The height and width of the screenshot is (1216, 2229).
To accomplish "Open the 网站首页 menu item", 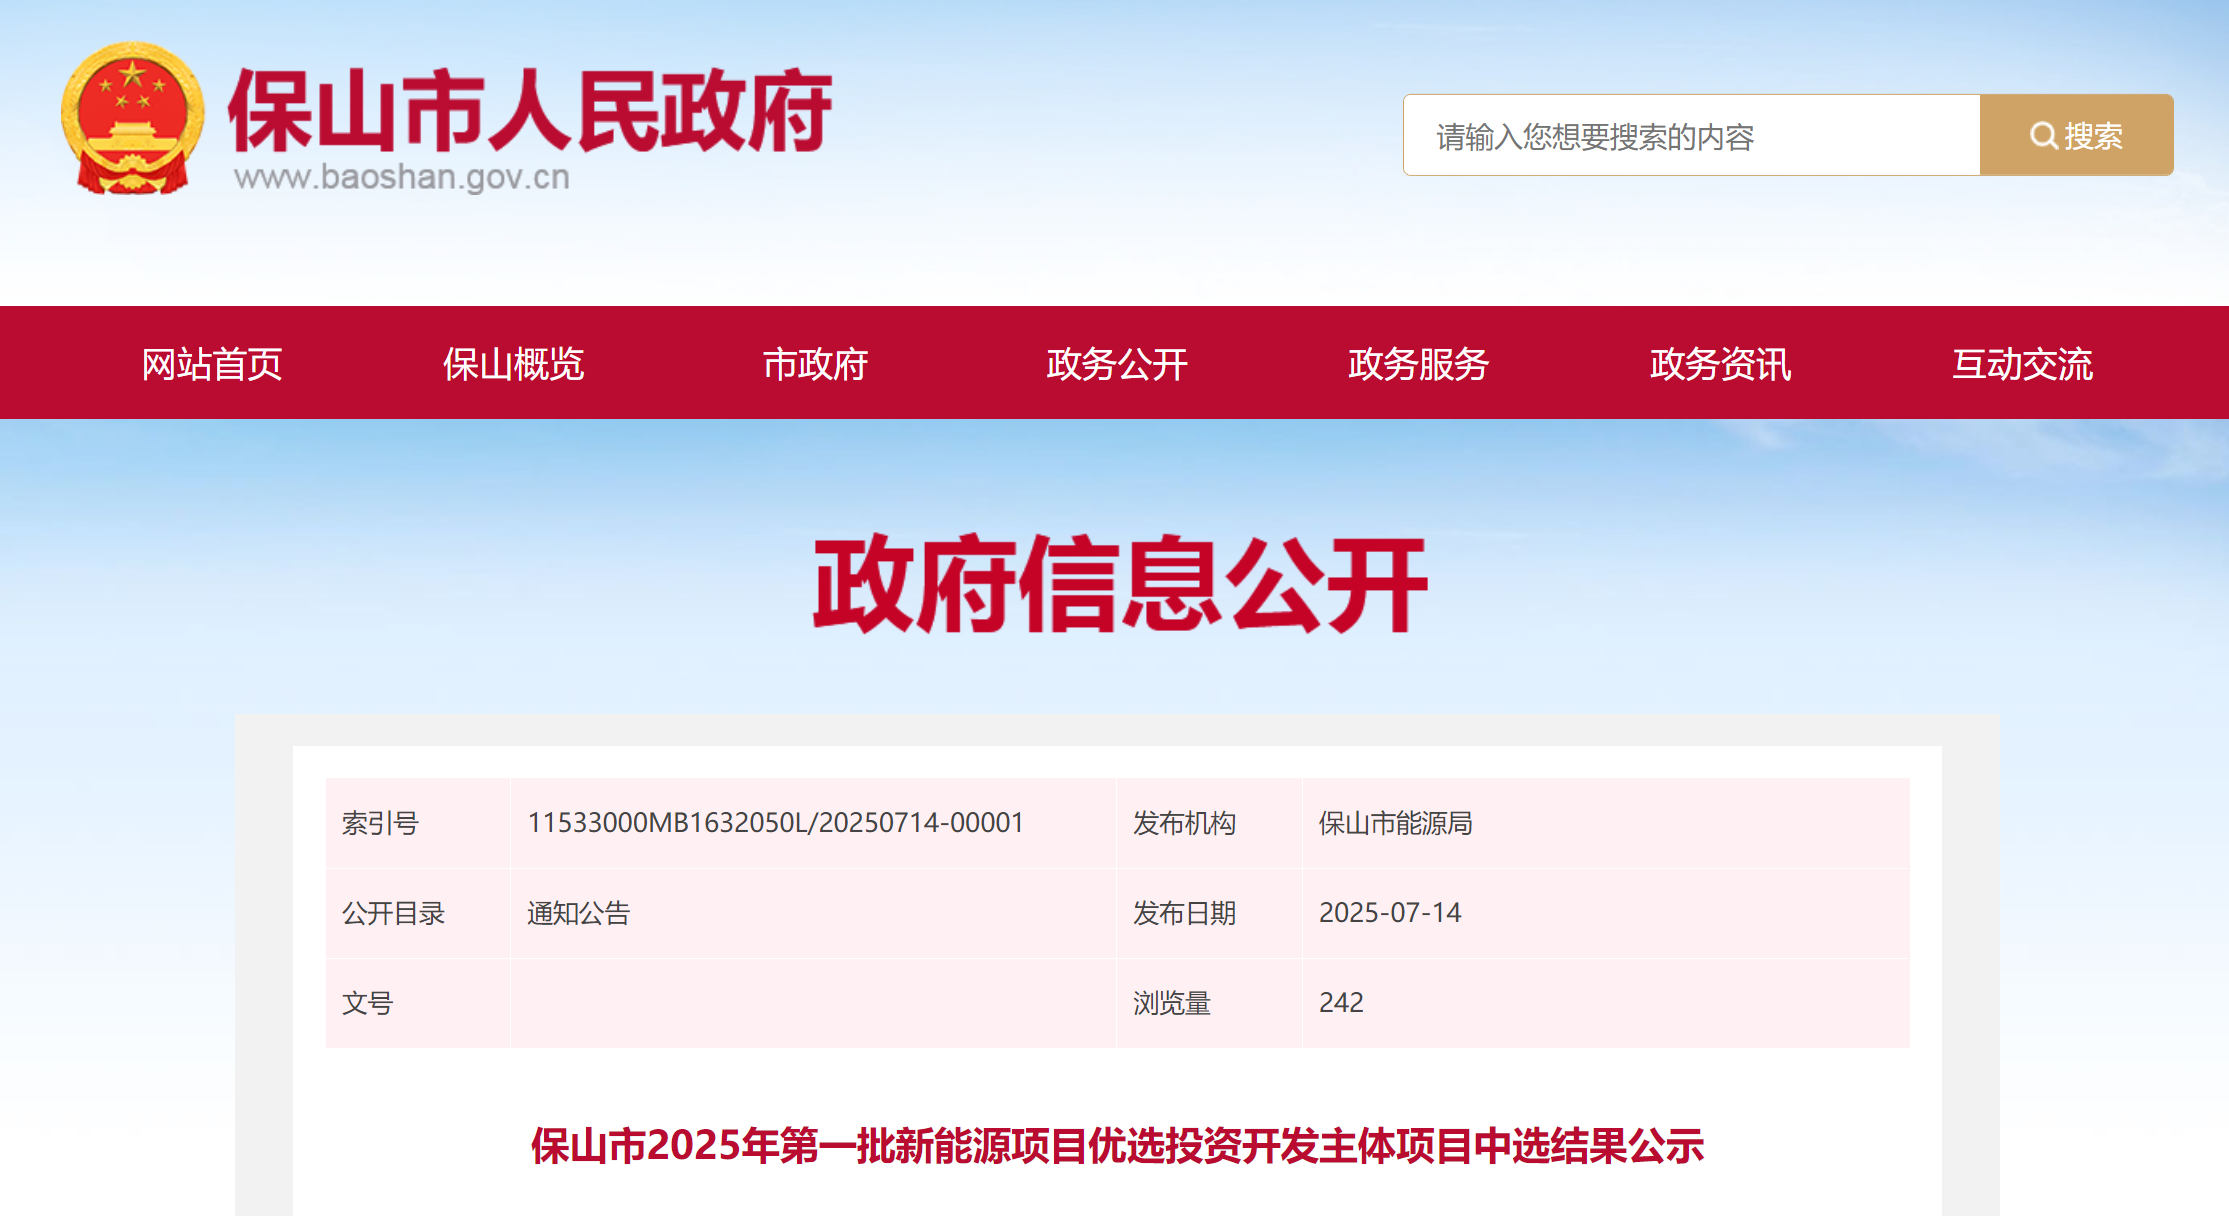I will click(212, 363).
